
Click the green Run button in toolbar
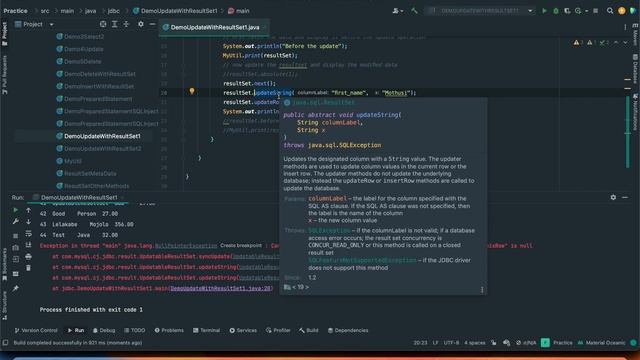544,11
